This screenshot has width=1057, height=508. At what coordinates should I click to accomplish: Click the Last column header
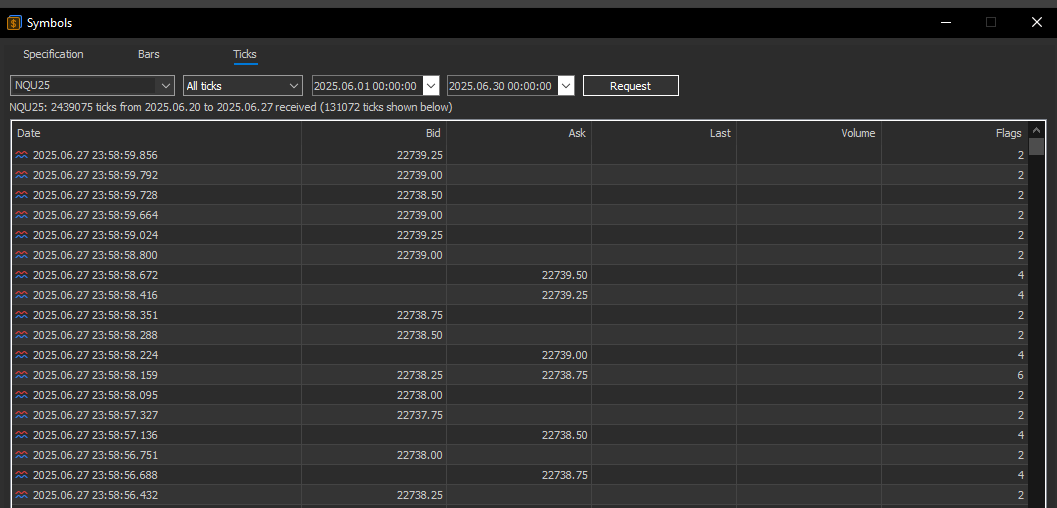tap(663, 133)
